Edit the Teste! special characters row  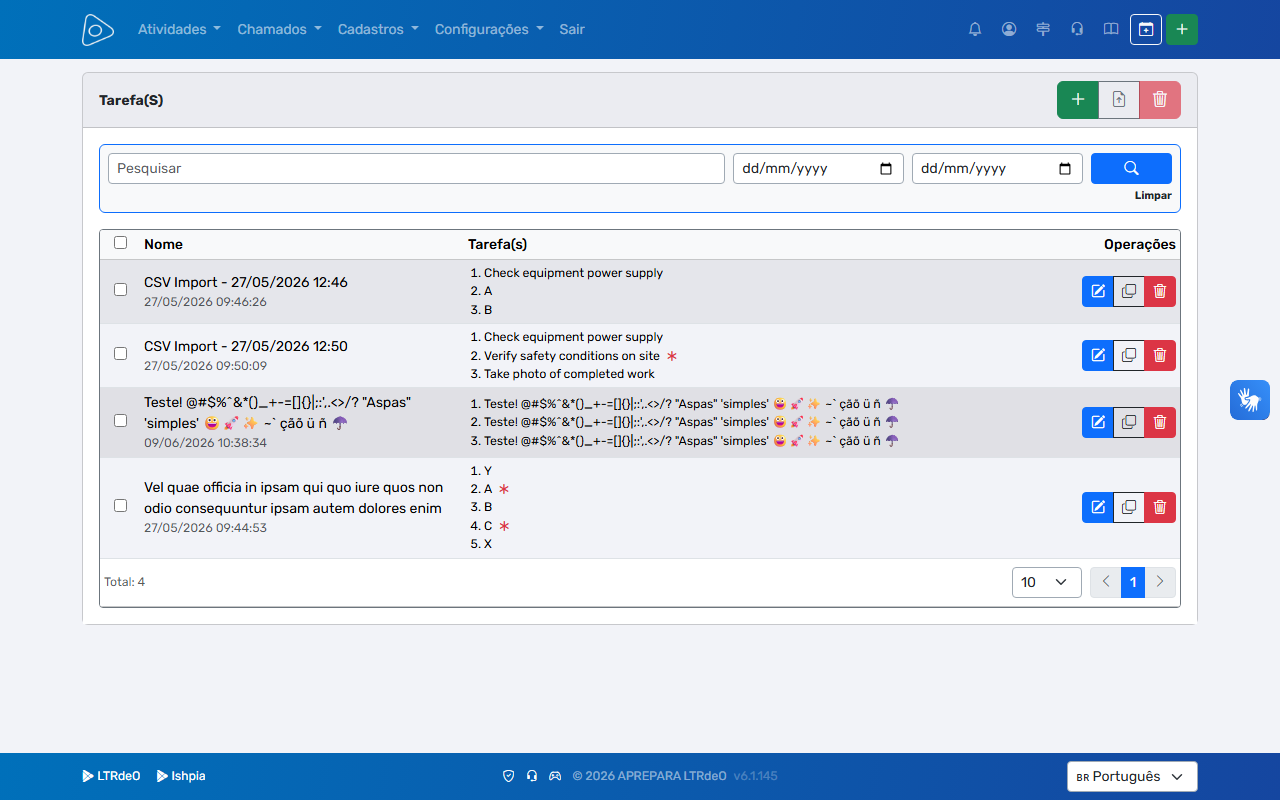[1098, 422]
